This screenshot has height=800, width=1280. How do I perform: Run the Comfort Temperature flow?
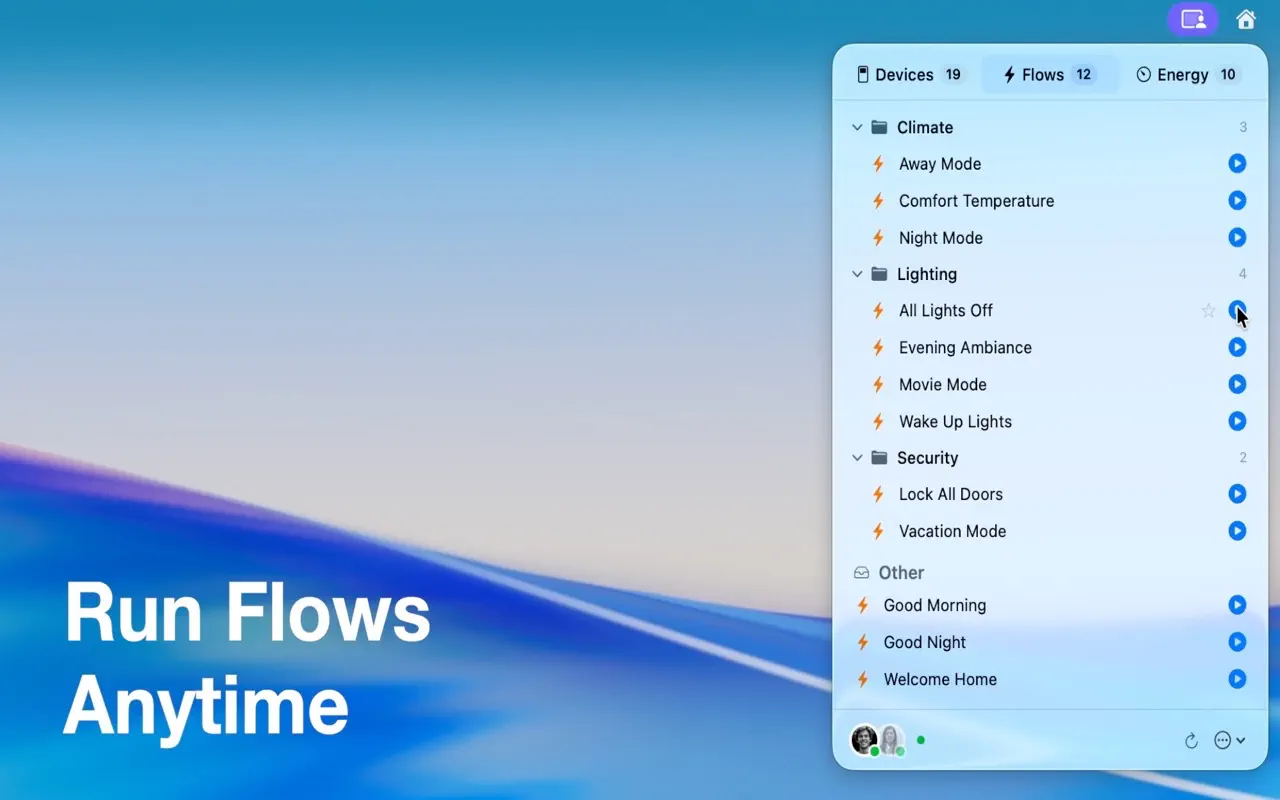[x=1237, y=200]
